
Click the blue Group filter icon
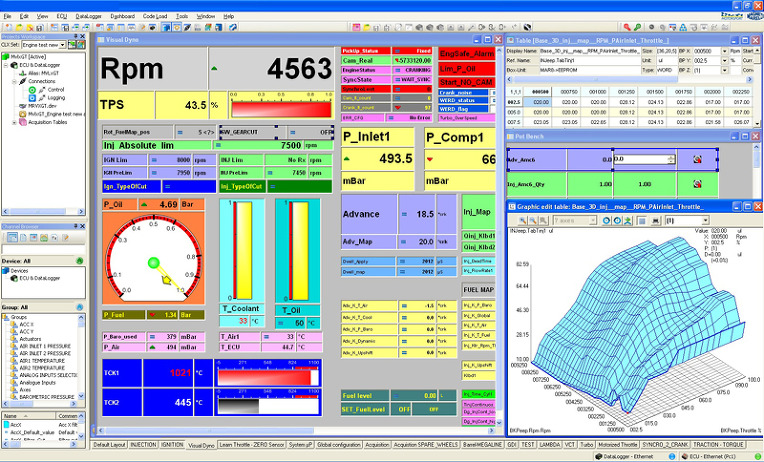(x=79, y=308)
